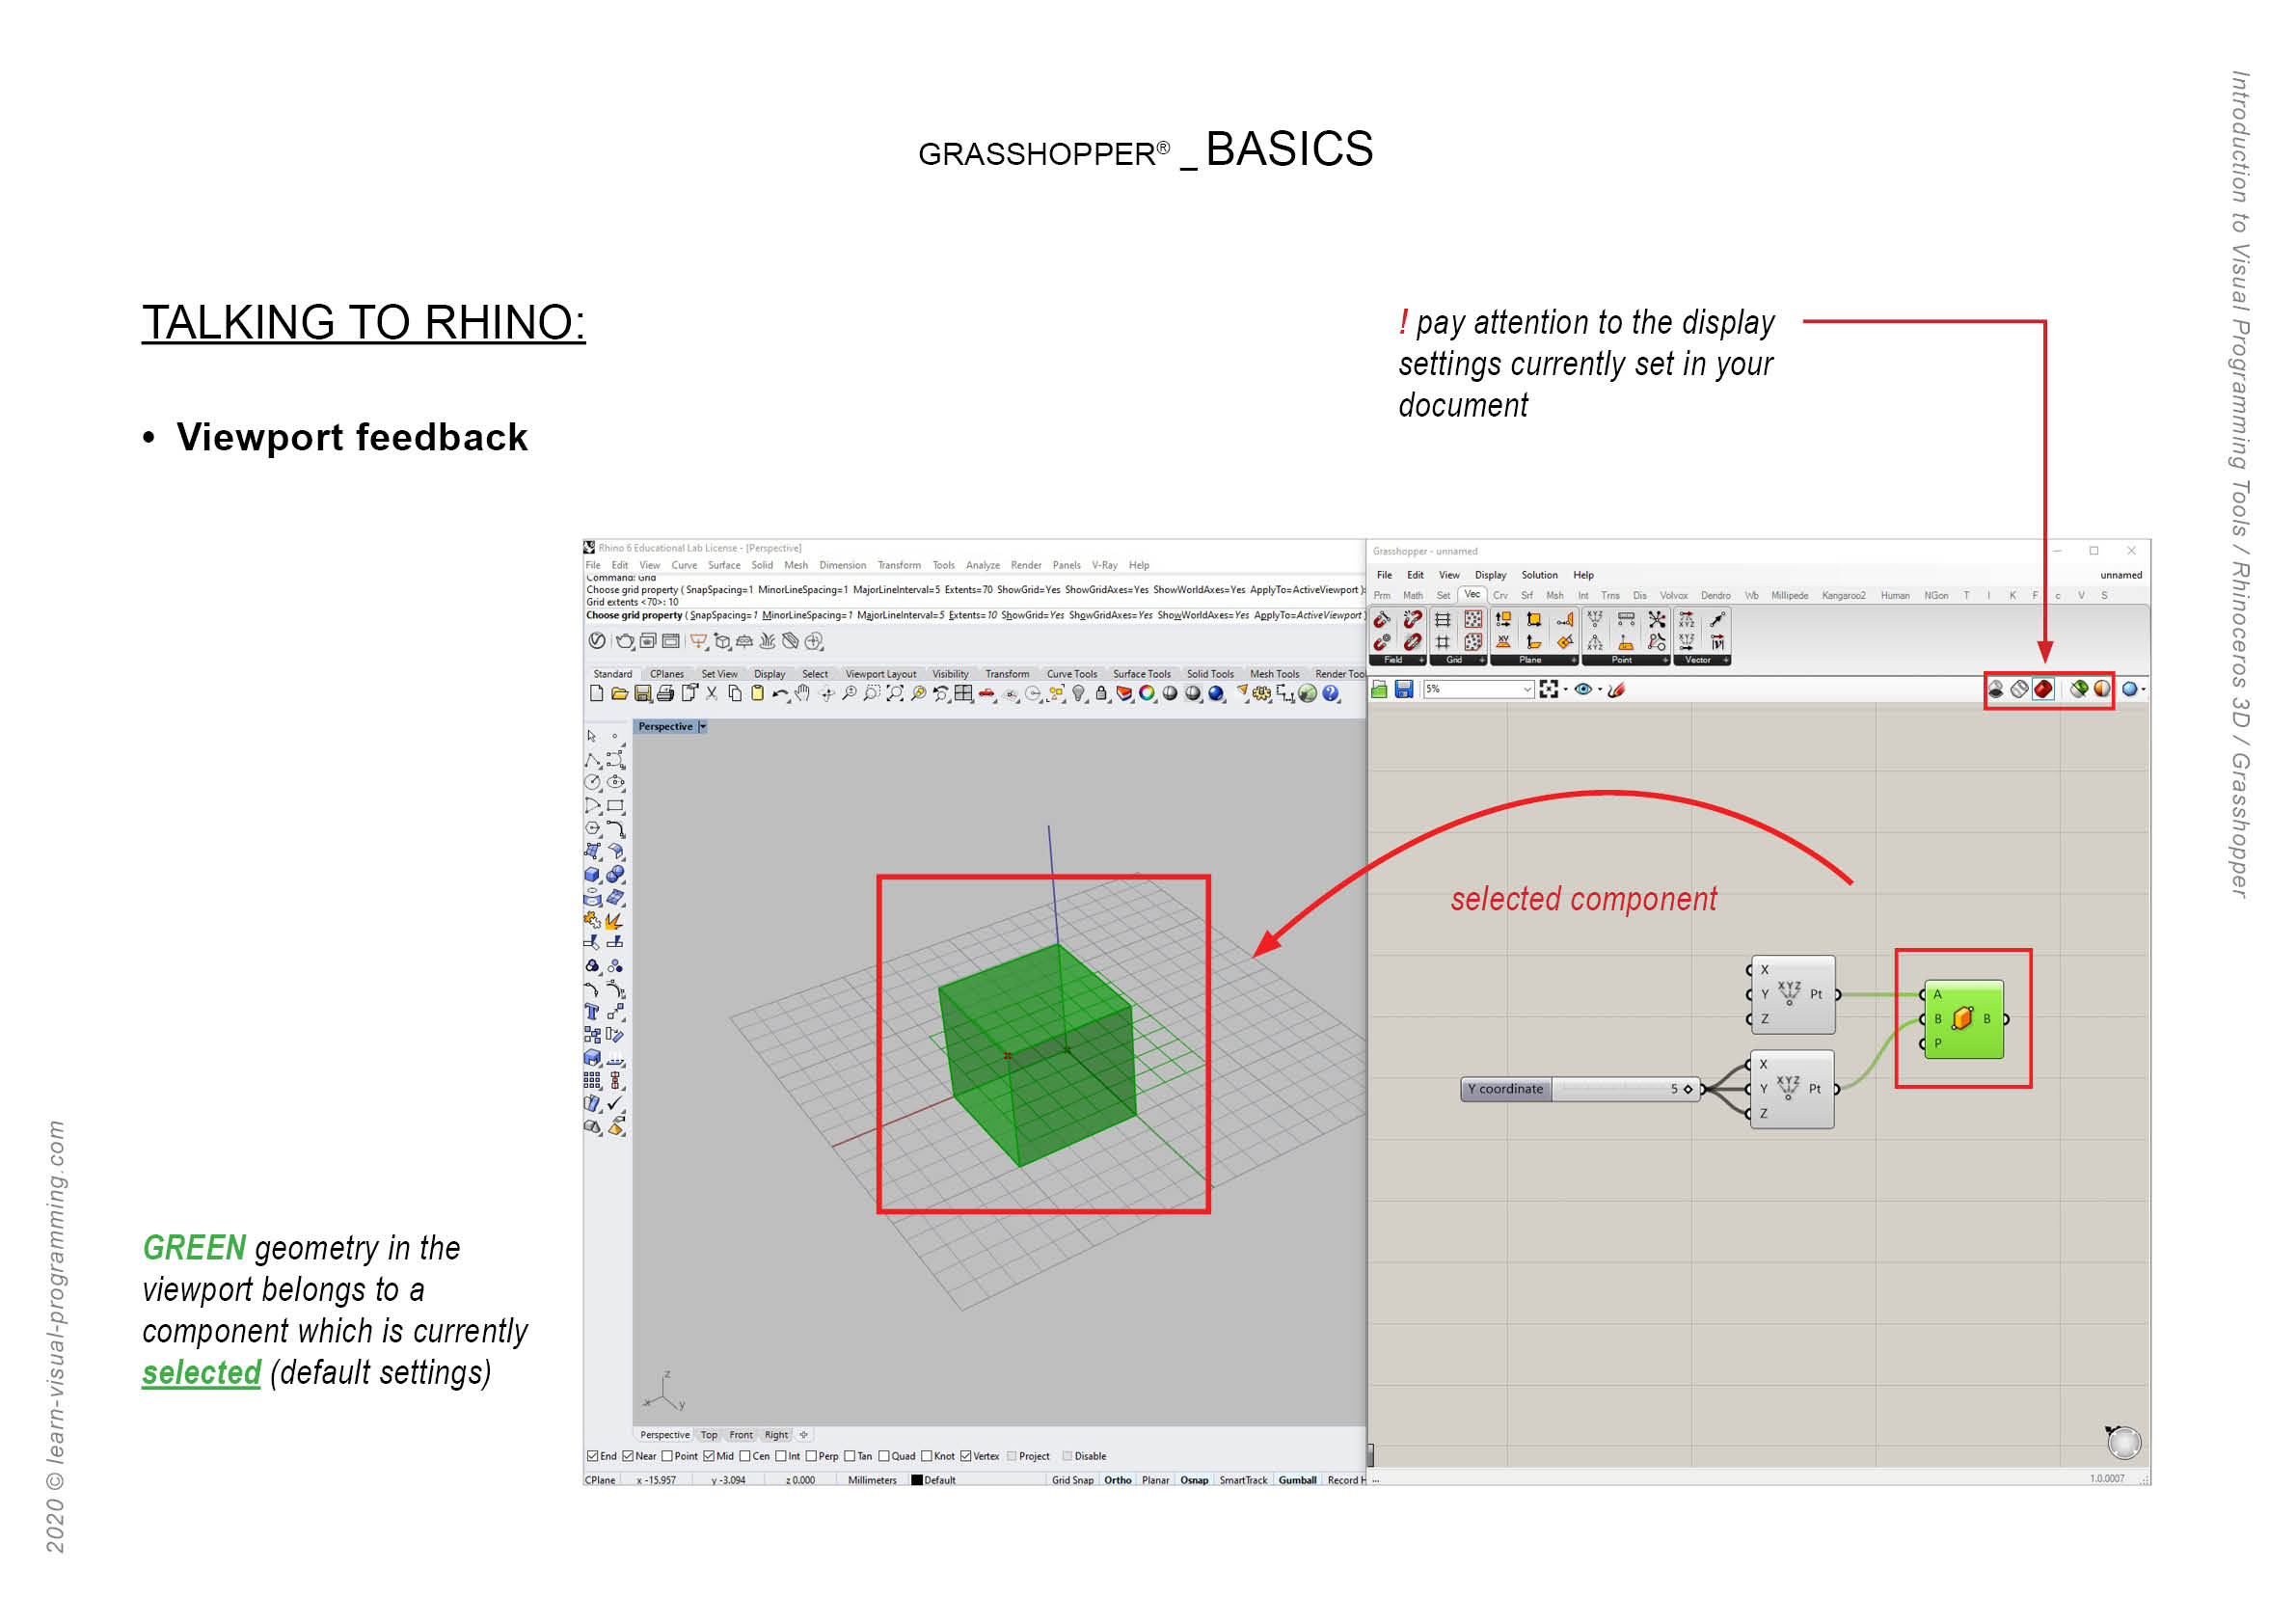This screenshot has height=1624, width=2296.
Task: Switch to the Vec tab in Grasshopper
Action: tap(1474, 596)
